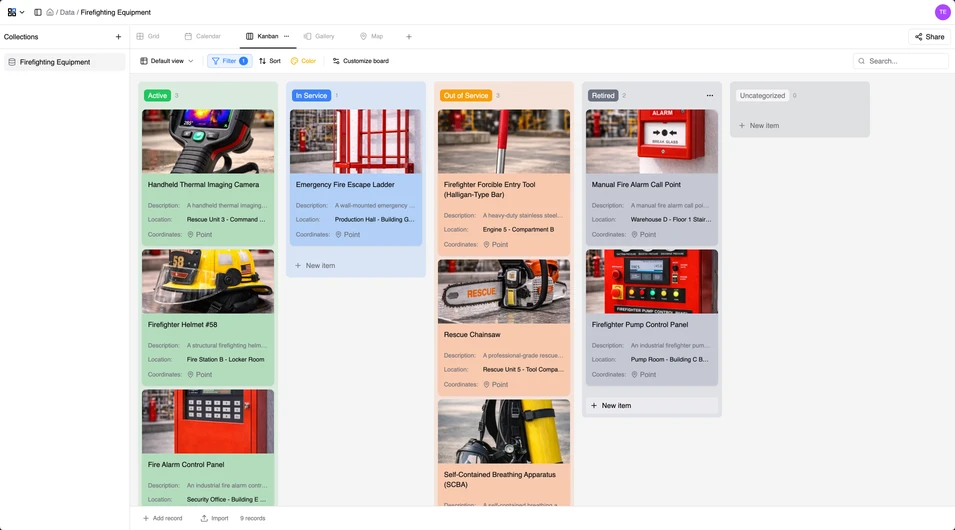Open Manual Fire Alarm Call Point image
Screen dimensions: 955x530
point(652,141)
